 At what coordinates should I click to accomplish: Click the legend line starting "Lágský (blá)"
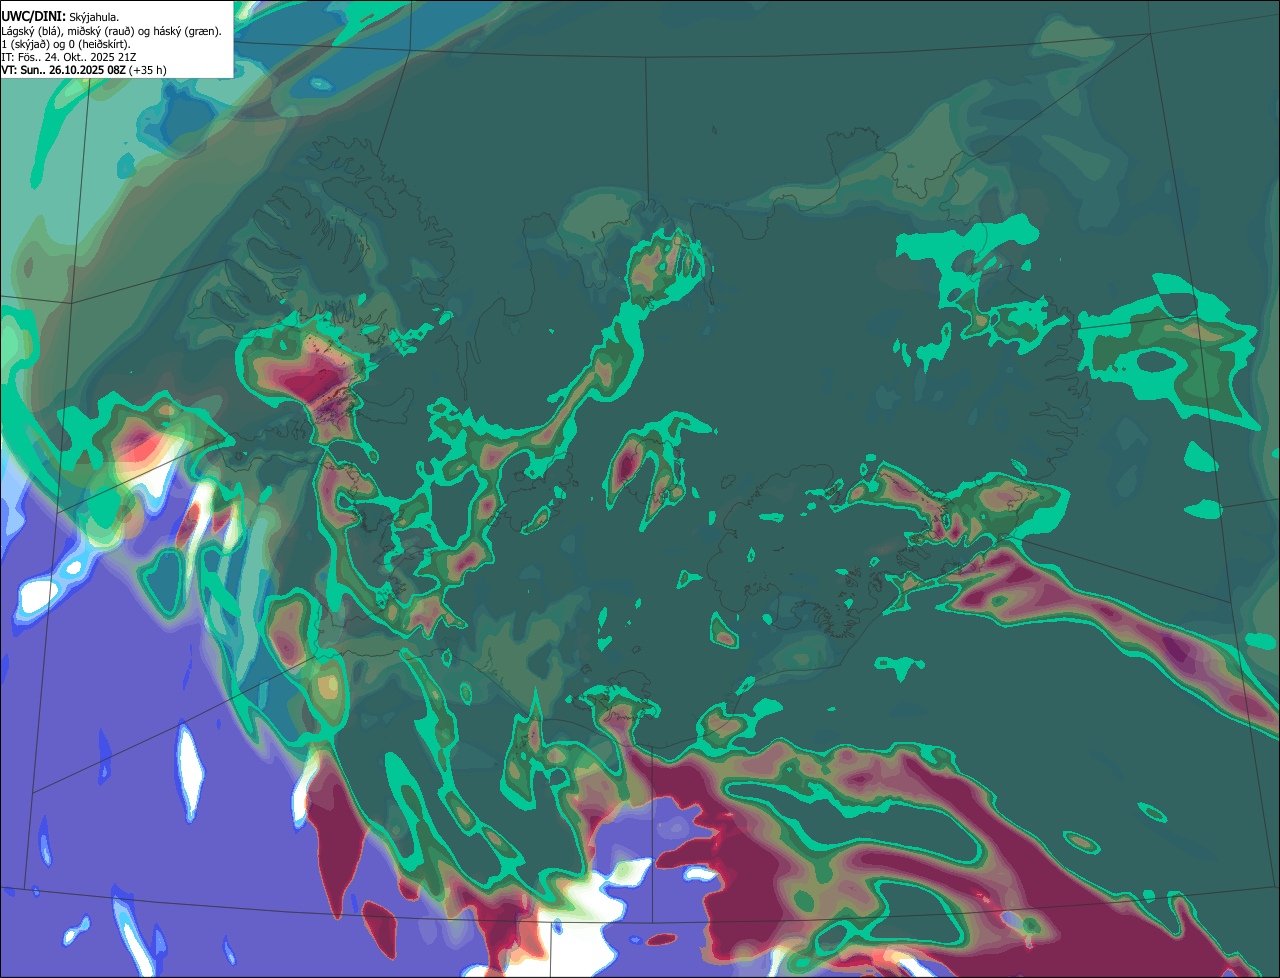[112, 31]
